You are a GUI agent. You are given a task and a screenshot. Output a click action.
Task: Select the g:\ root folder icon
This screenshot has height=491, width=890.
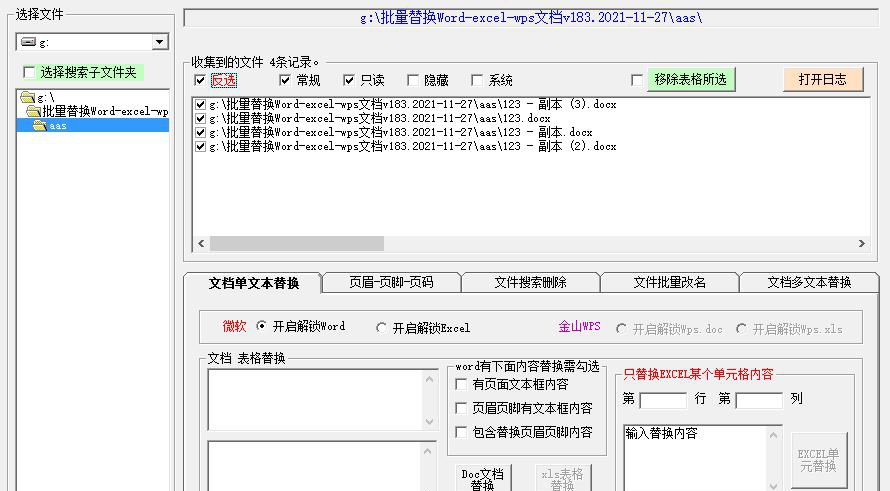pos(27,97)
